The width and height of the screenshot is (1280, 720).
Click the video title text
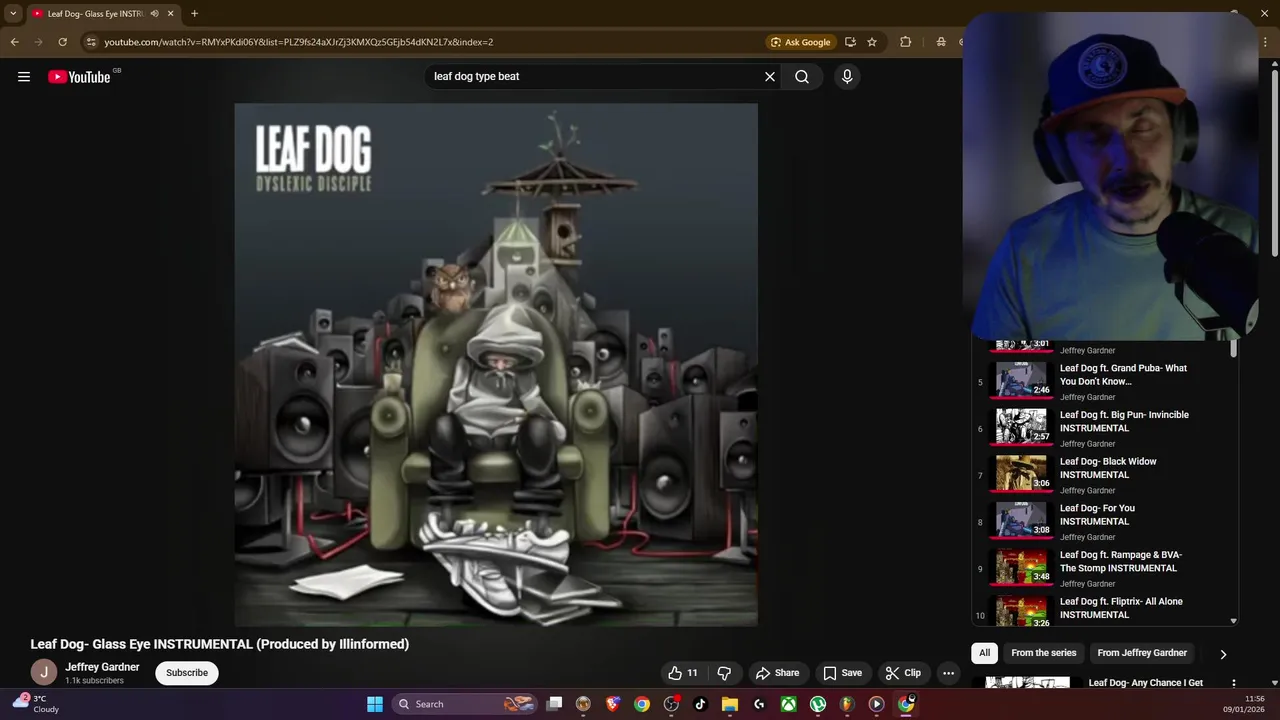(x=220, y=644)
